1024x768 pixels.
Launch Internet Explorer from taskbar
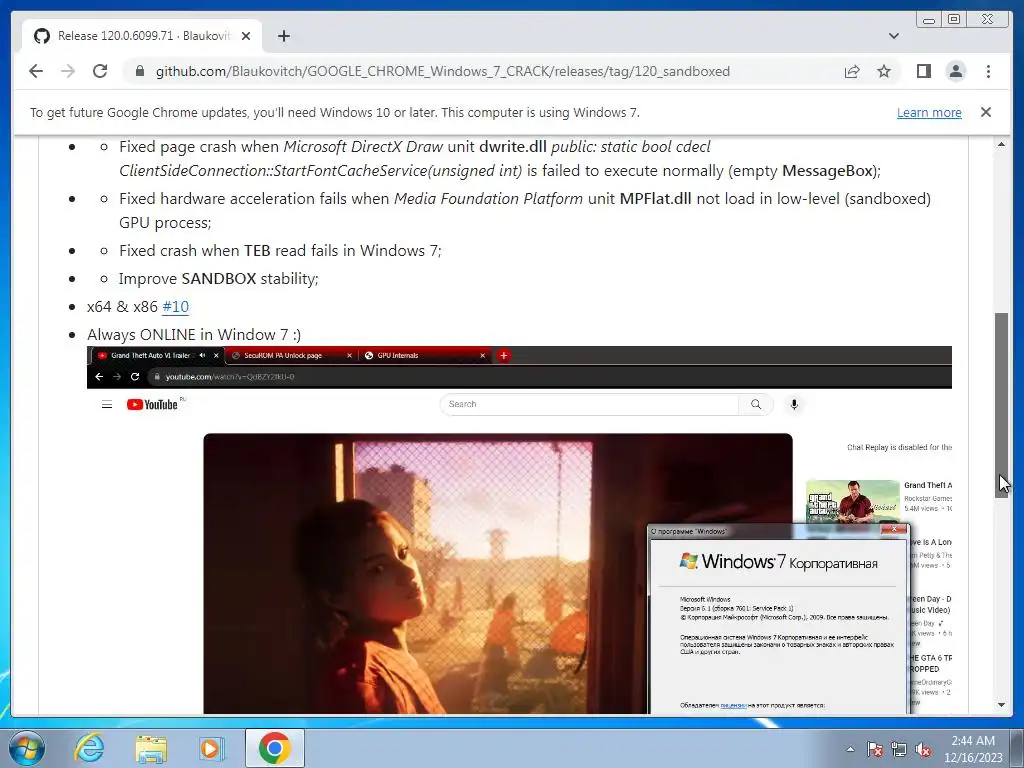[89, 748]
